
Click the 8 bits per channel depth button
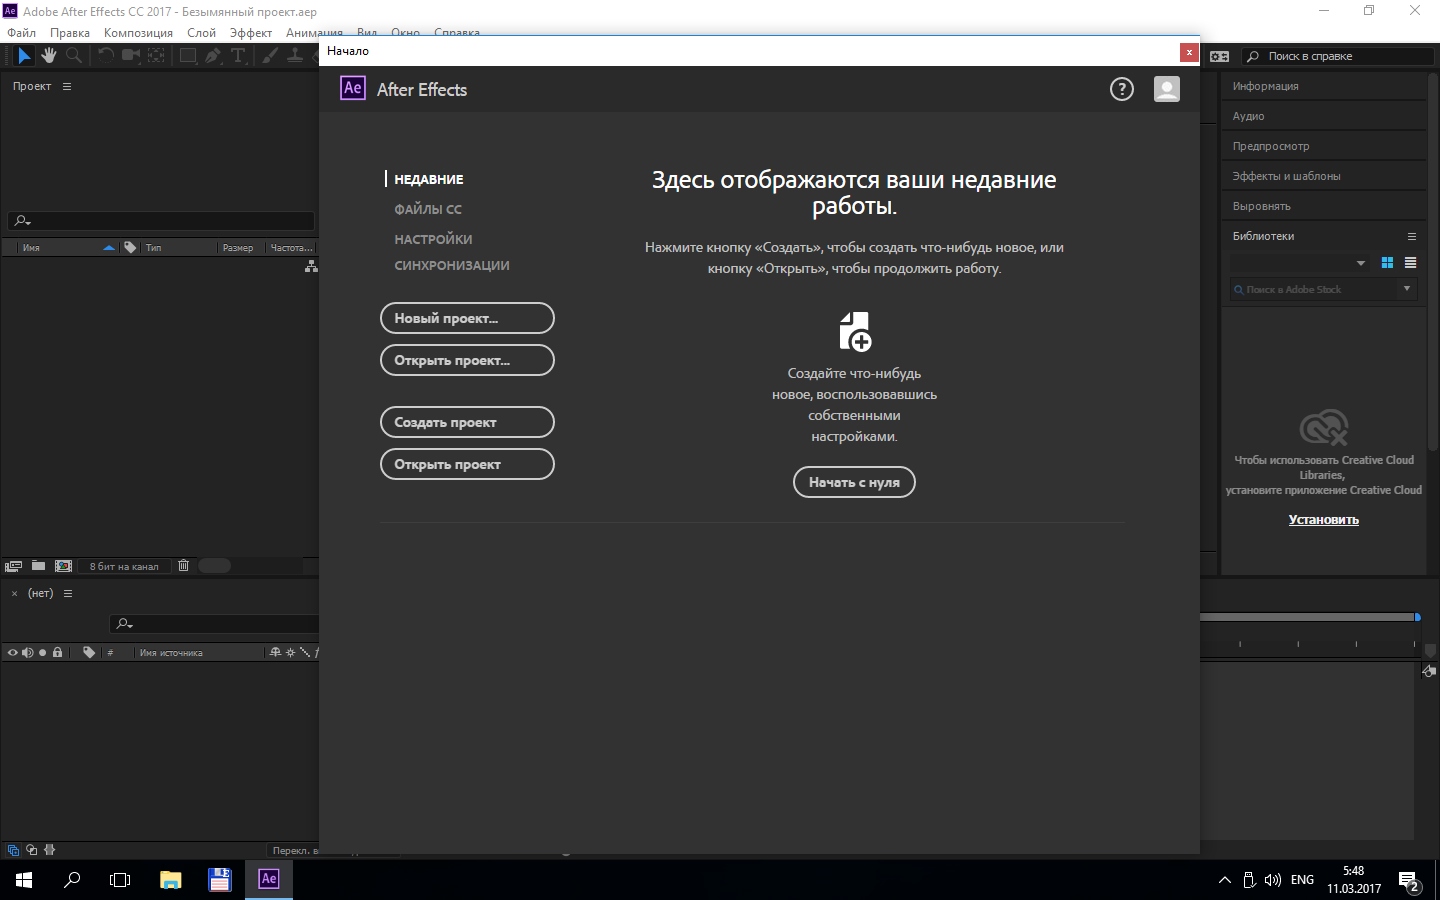click(x=124, y=566)
